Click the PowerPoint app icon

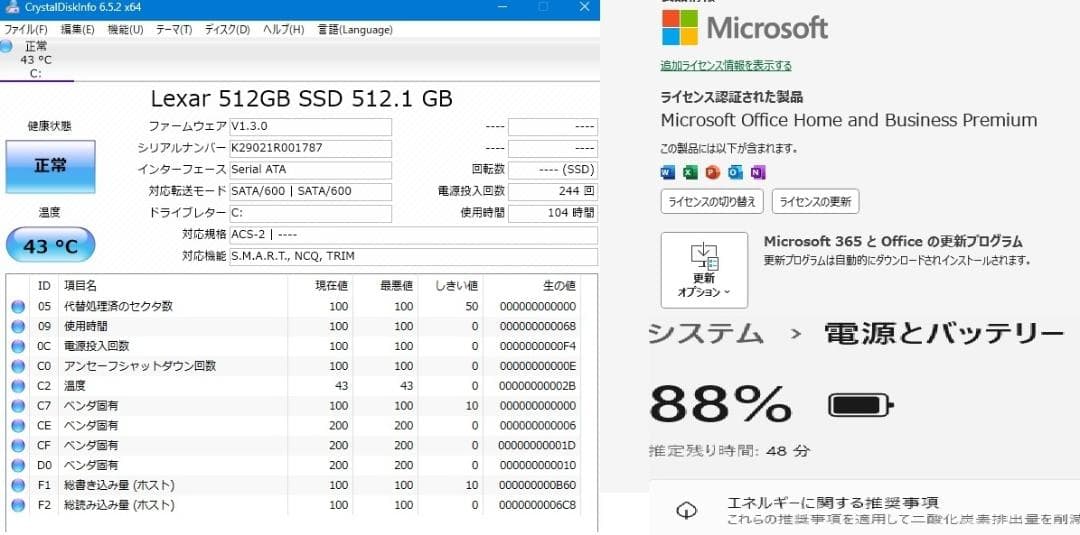pos(713,172)
